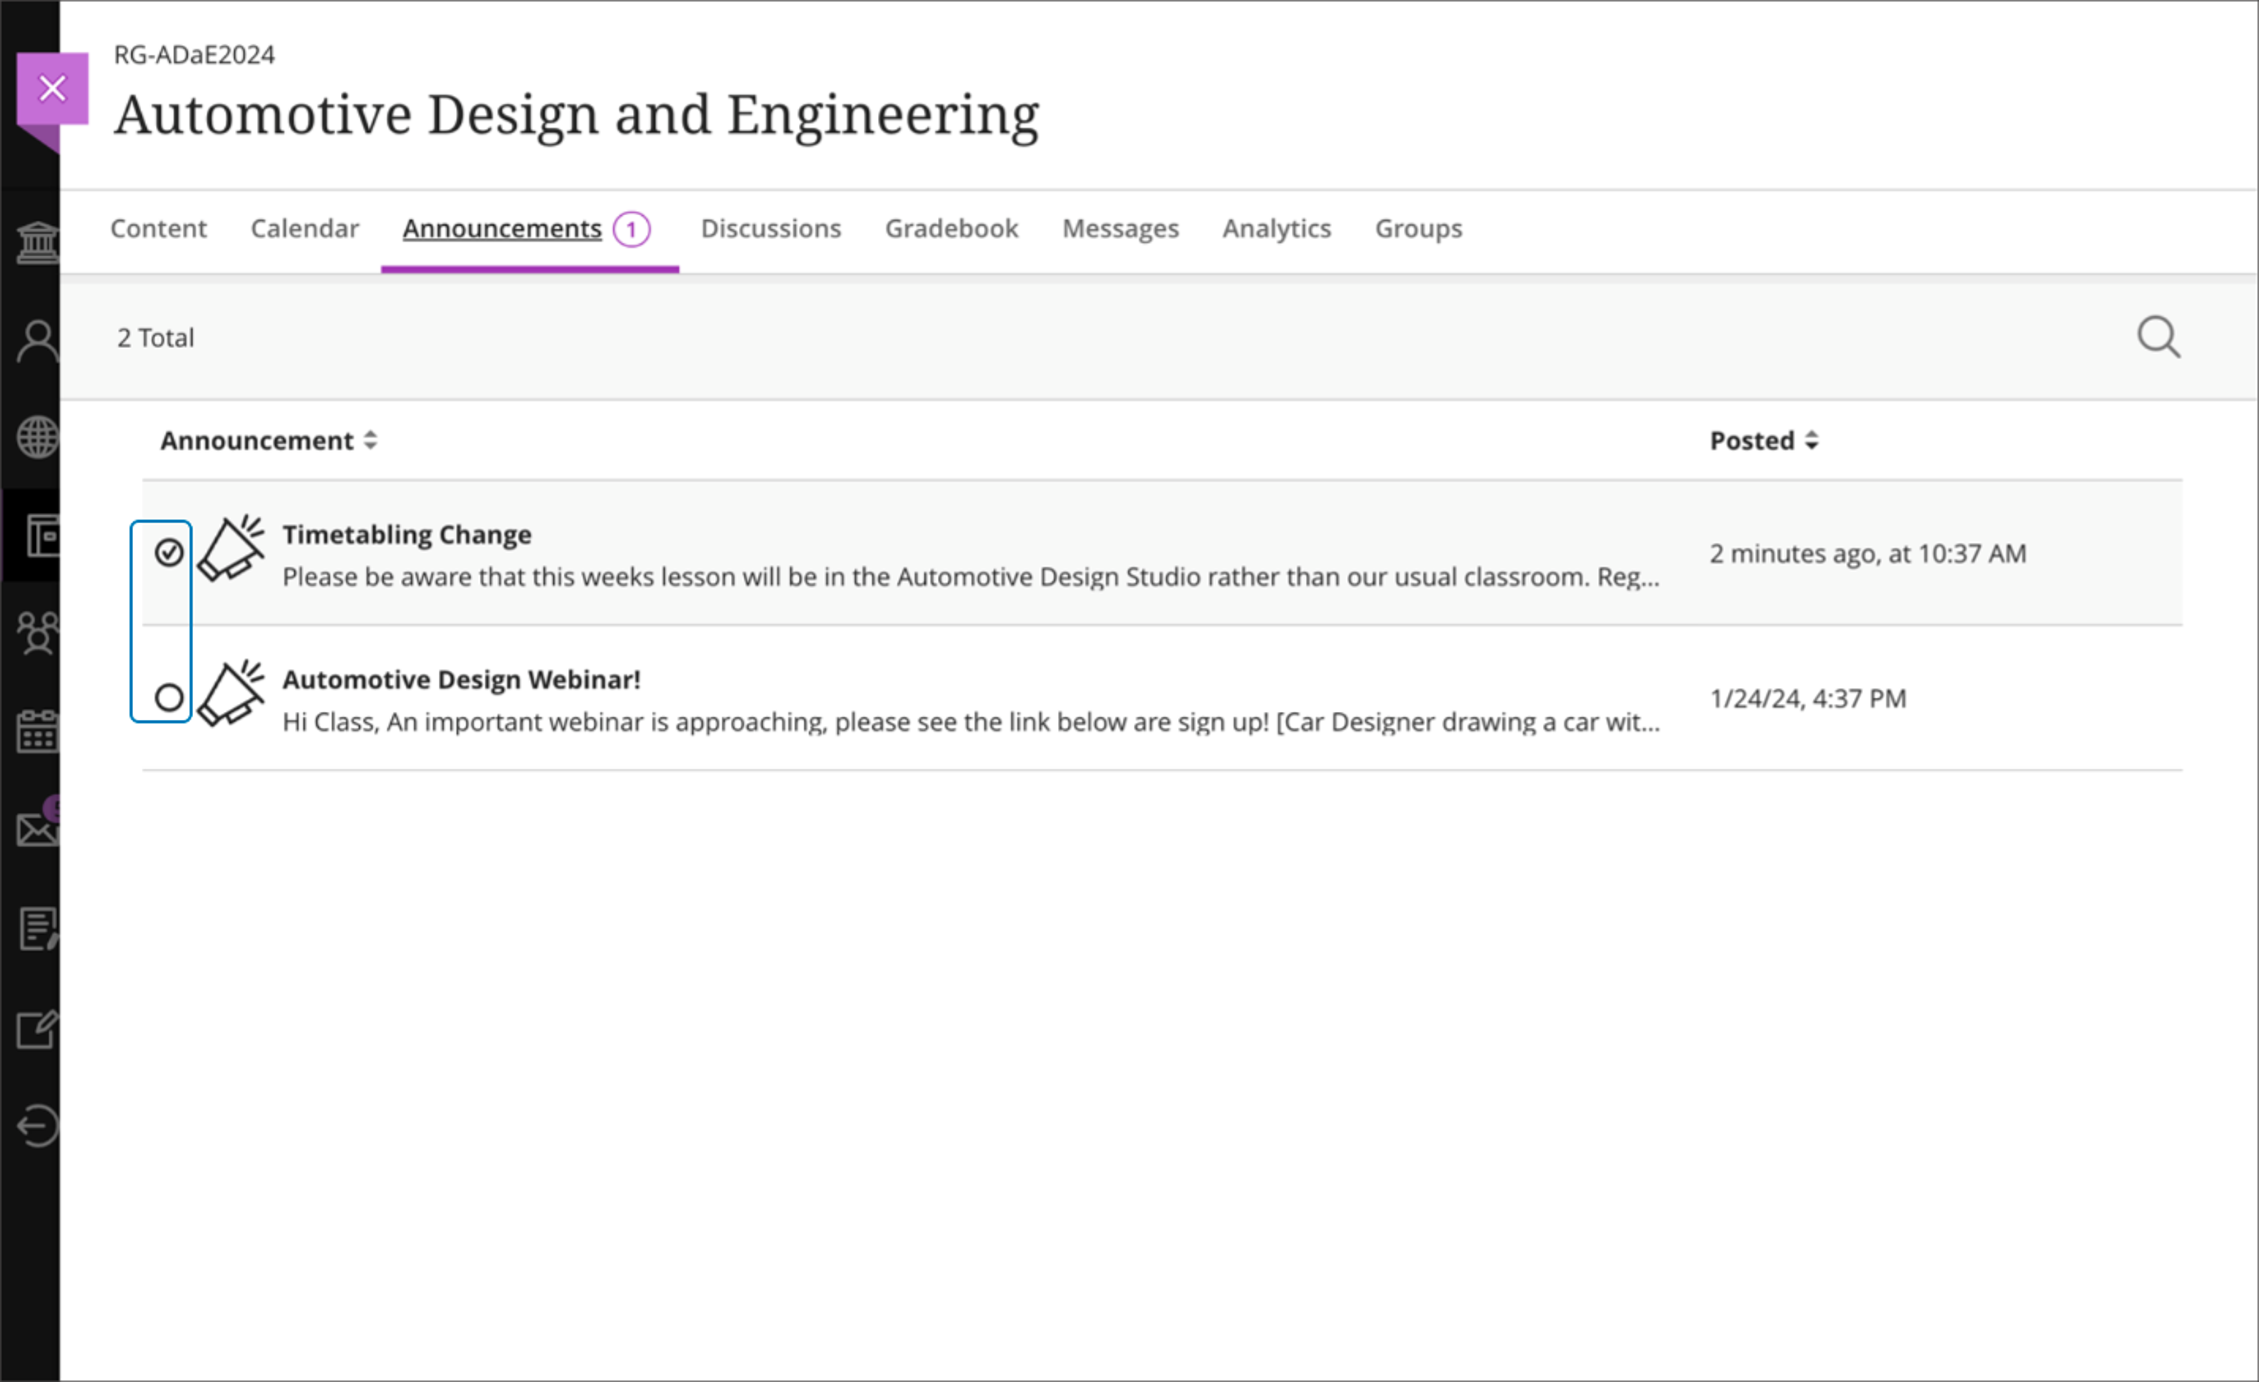The height and width of the screenshot is (1387, 2264).
Task: Open the Activity Stream globe icon
Action: pos(37,437)
